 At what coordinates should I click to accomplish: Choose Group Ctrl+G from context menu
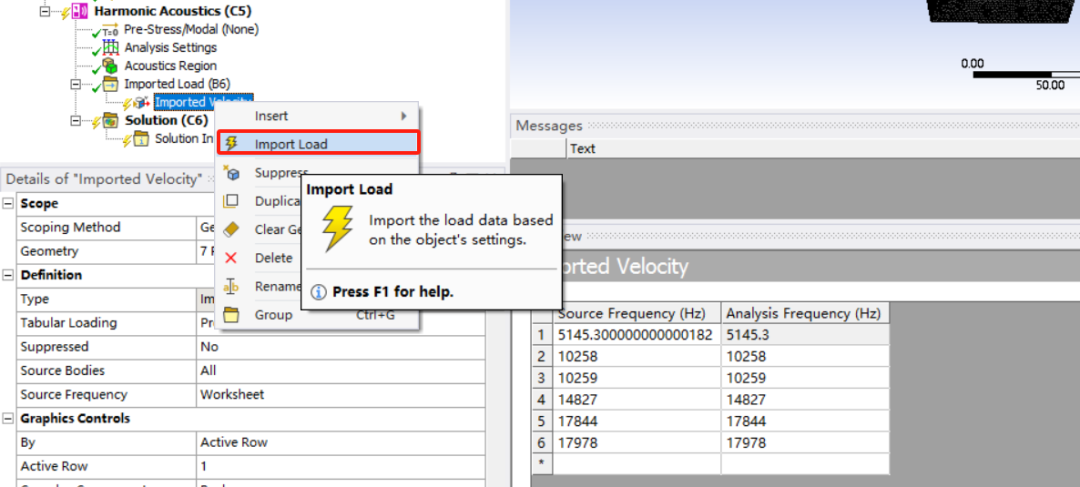pyautogui.click(x=318, y=315)
